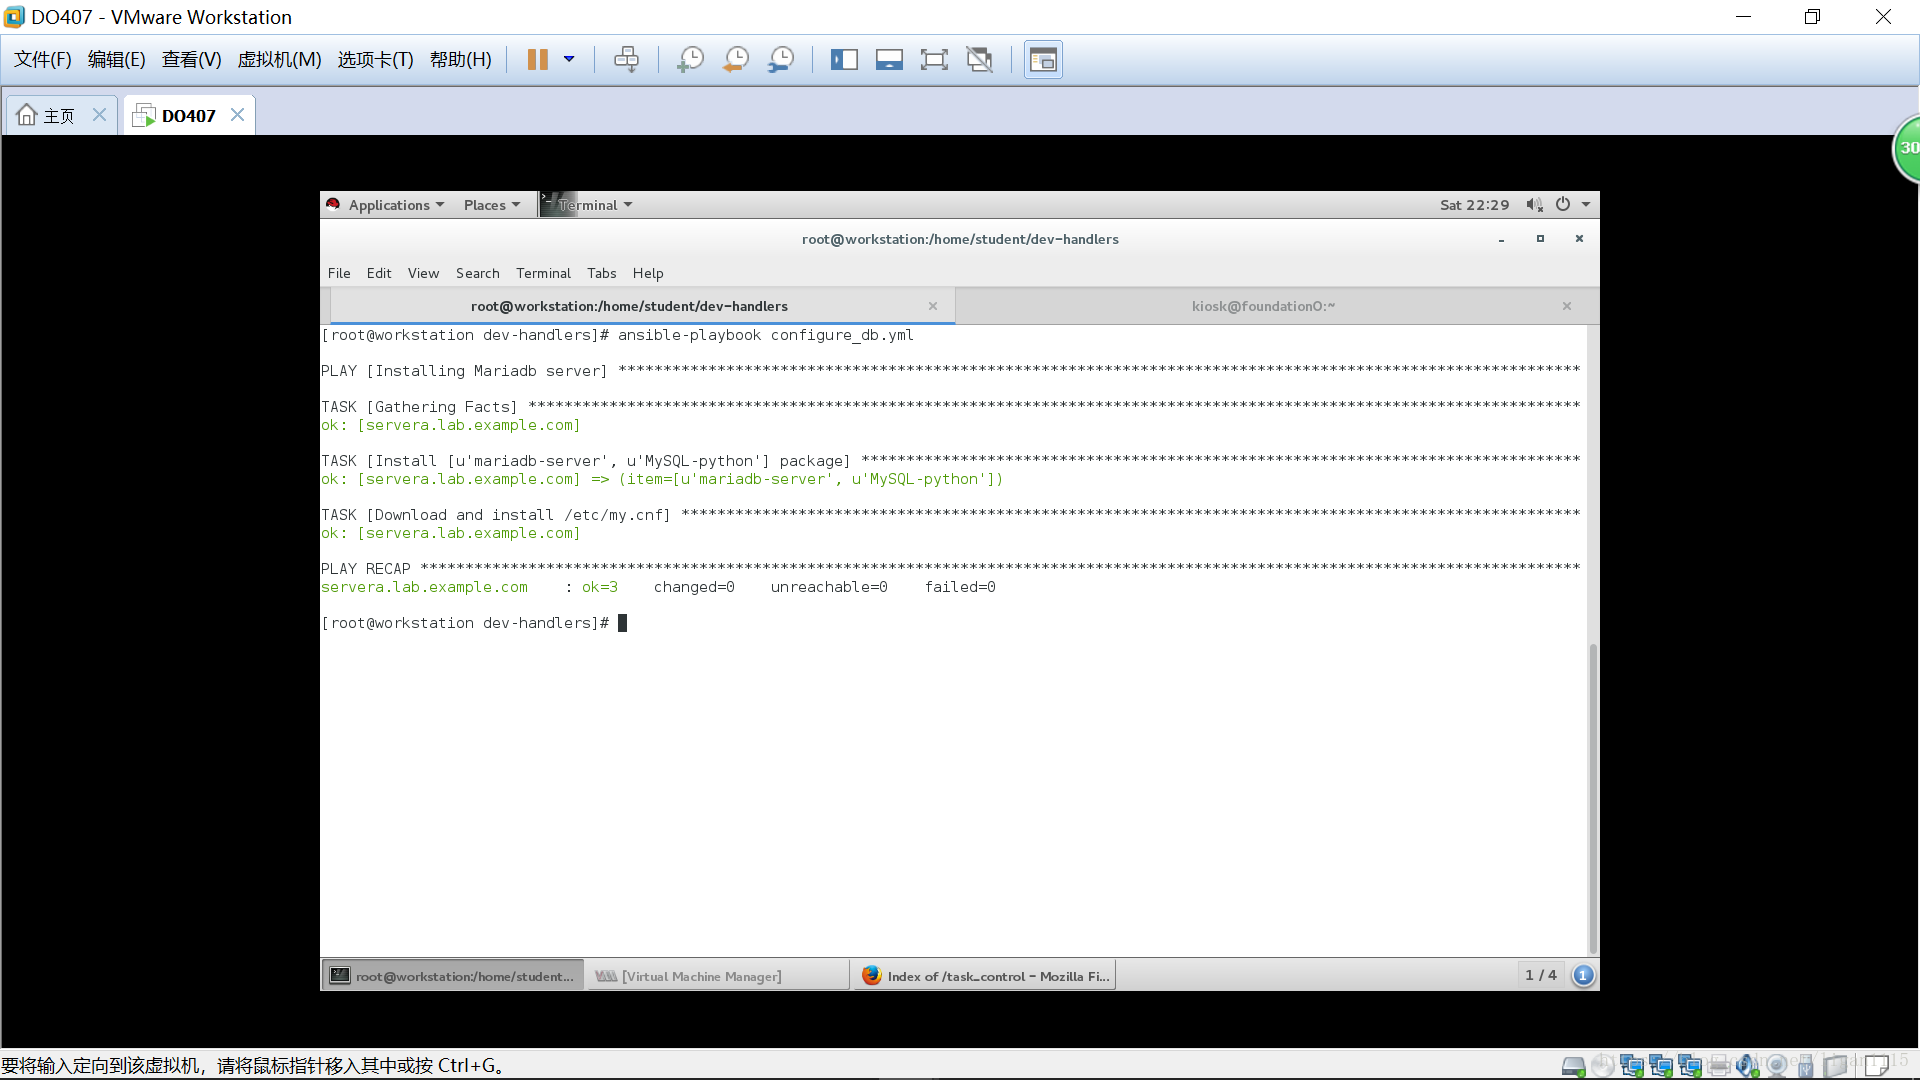The image size is (1920, 1080).
Task: Switch to Unity mode icon
Action: [x=980, y=60]
